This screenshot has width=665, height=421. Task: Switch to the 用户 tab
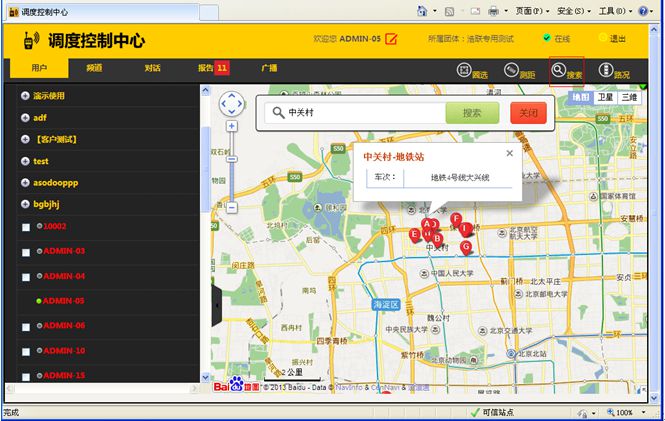tap(39, 68)
